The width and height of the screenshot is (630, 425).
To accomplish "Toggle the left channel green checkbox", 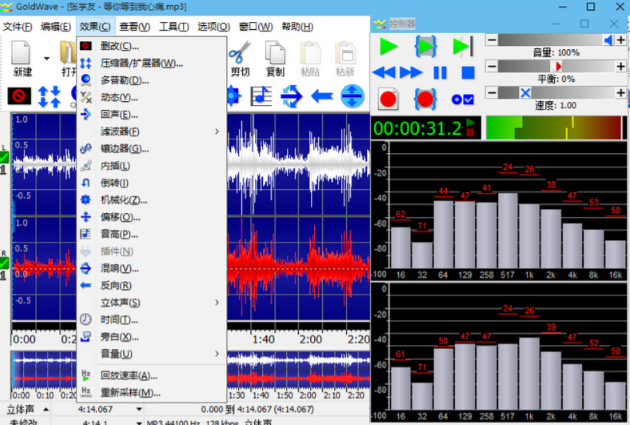I will 4,158.
